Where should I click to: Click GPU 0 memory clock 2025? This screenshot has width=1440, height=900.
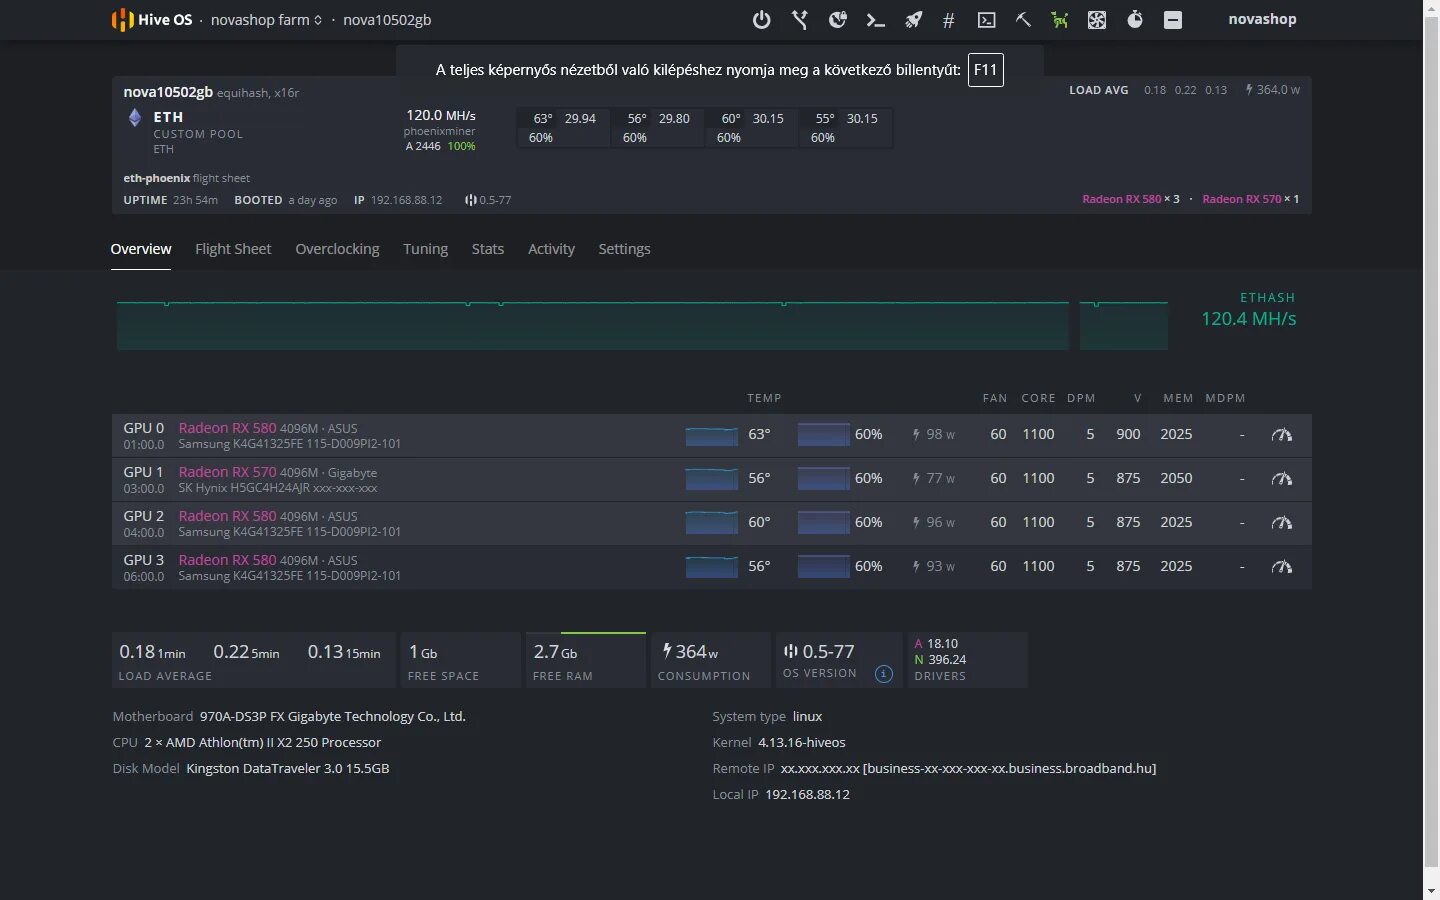pyautogui.click(x=1176, y=434)
